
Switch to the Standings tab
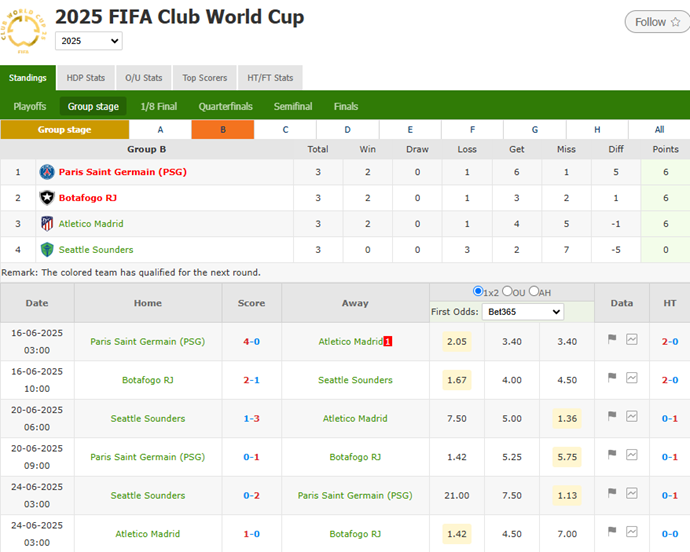[x=28, y=78]
